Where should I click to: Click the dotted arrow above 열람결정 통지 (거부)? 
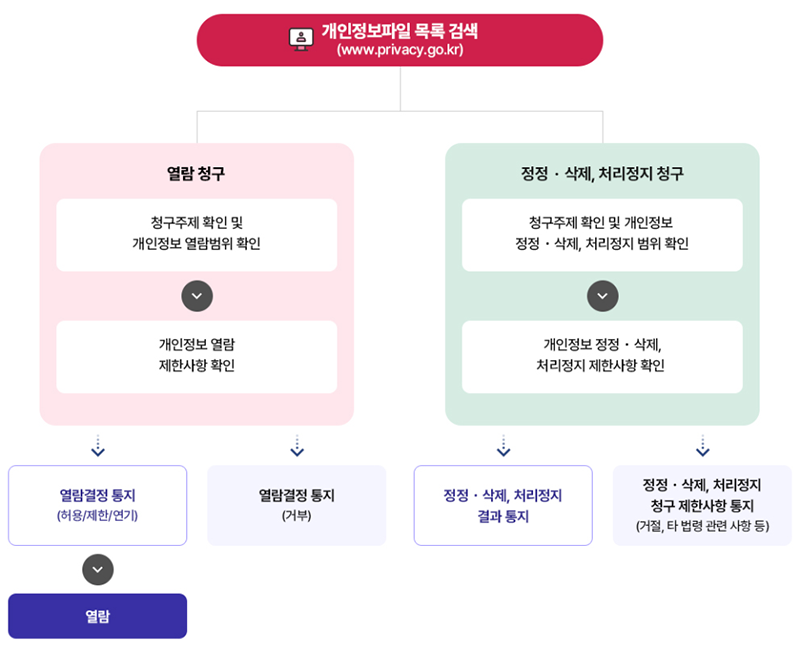[x=297, y=445]
